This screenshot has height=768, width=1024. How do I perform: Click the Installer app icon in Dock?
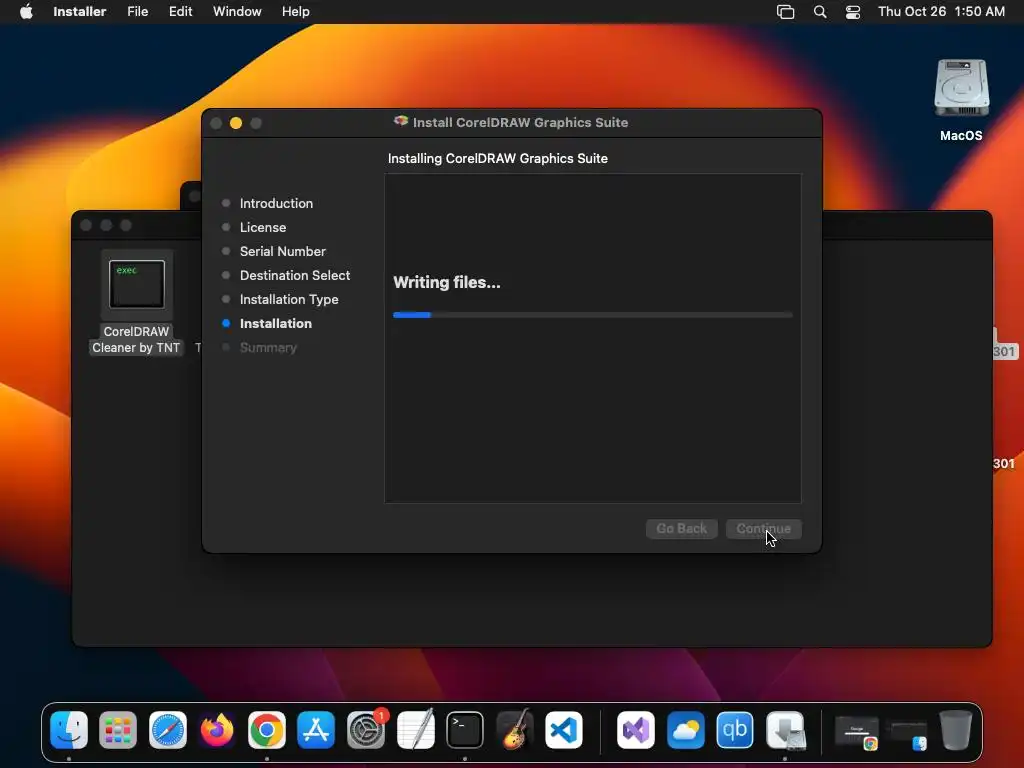coord(785,730)
